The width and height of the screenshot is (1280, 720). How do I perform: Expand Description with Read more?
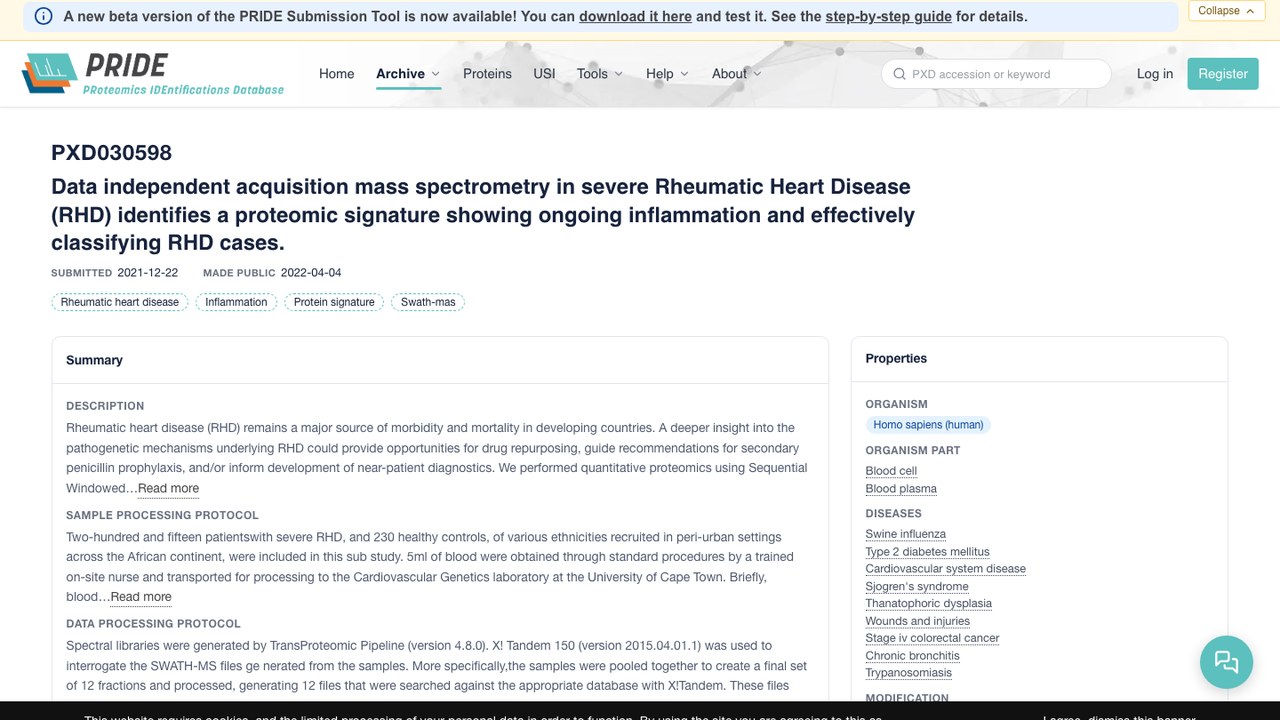(x=168, y=489)
